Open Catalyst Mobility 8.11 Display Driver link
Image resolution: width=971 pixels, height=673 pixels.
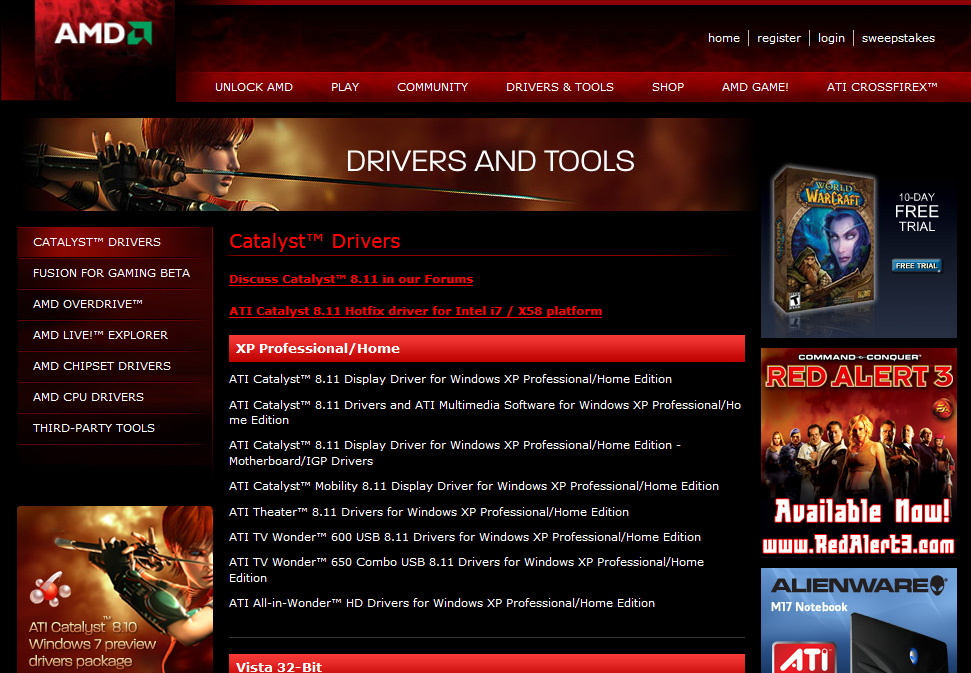pyautogui.click(x=474, y=486)
